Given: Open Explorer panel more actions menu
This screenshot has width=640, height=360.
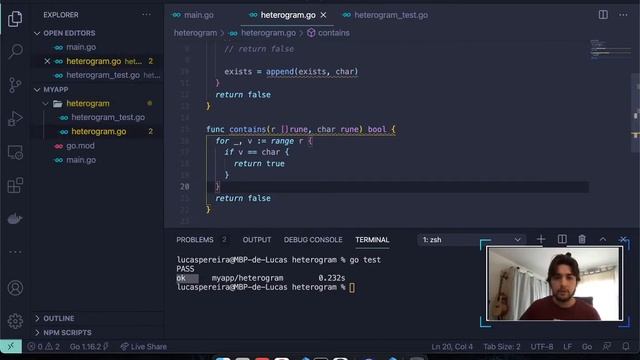Looking at the screenshot, I should tap(146, 15).
